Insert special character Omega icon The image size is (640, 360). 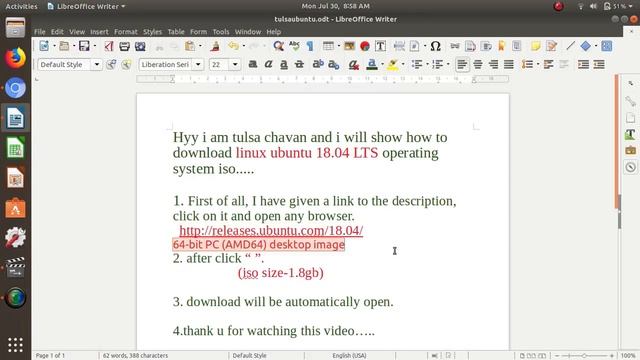436,46
